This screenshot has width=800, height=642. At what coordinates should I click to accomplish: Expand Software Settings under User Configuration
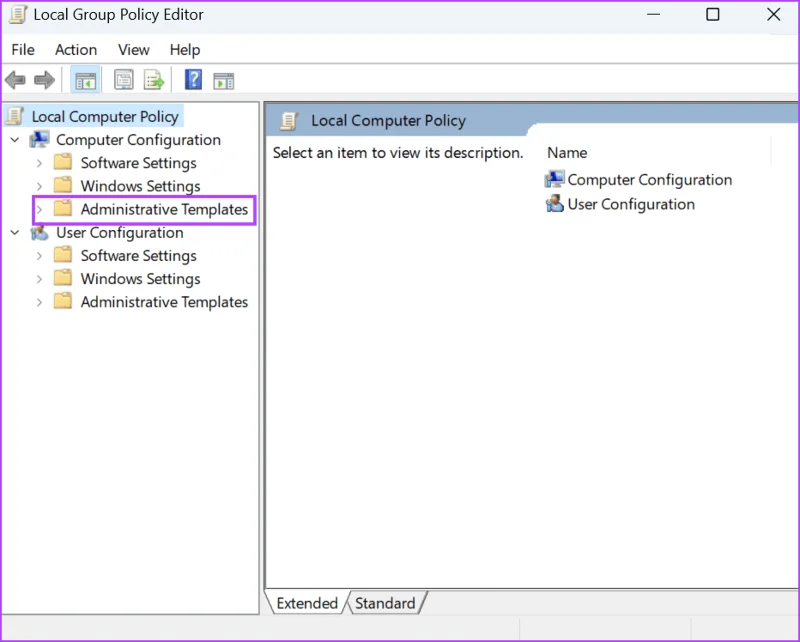point(39,256)
